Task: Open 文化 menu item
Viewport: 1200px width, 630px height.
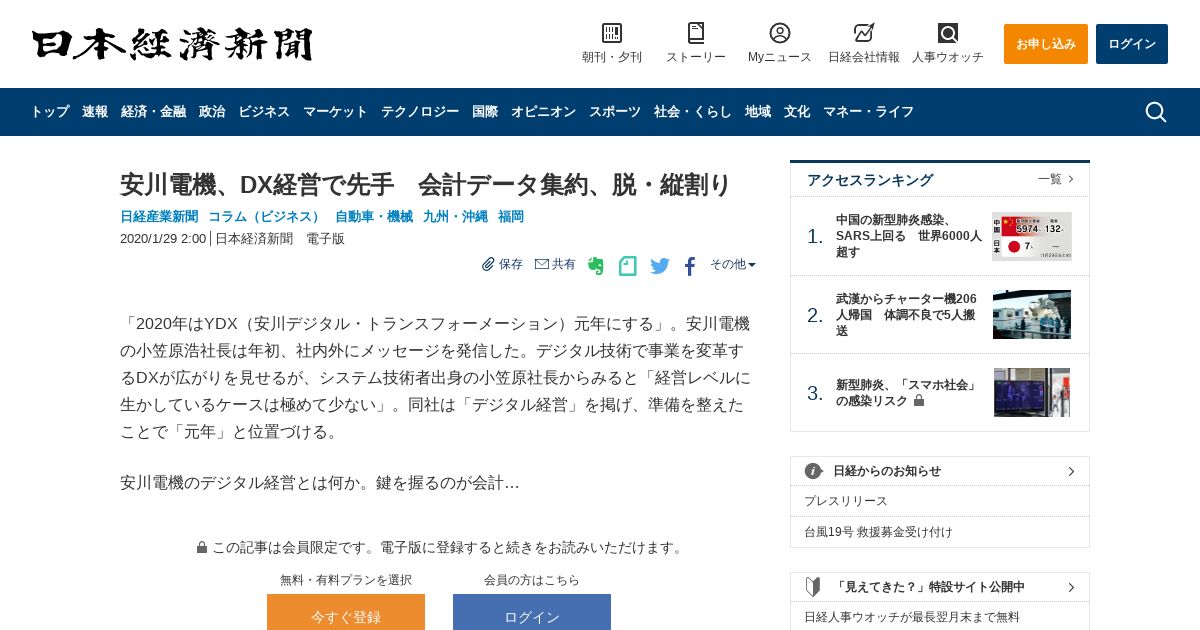Action: [x=797, y=112]
